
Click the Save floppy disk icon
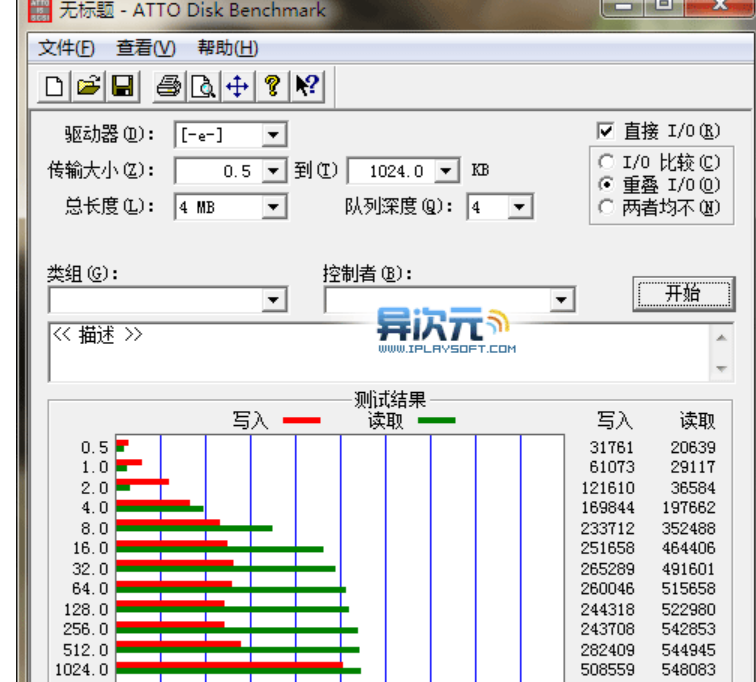(122, 87)
